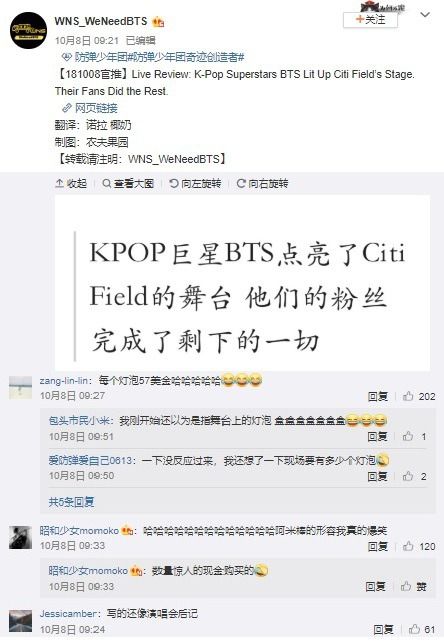
Task: Like Jessicamber's comment thumbs-up icon
Action: 414,629
